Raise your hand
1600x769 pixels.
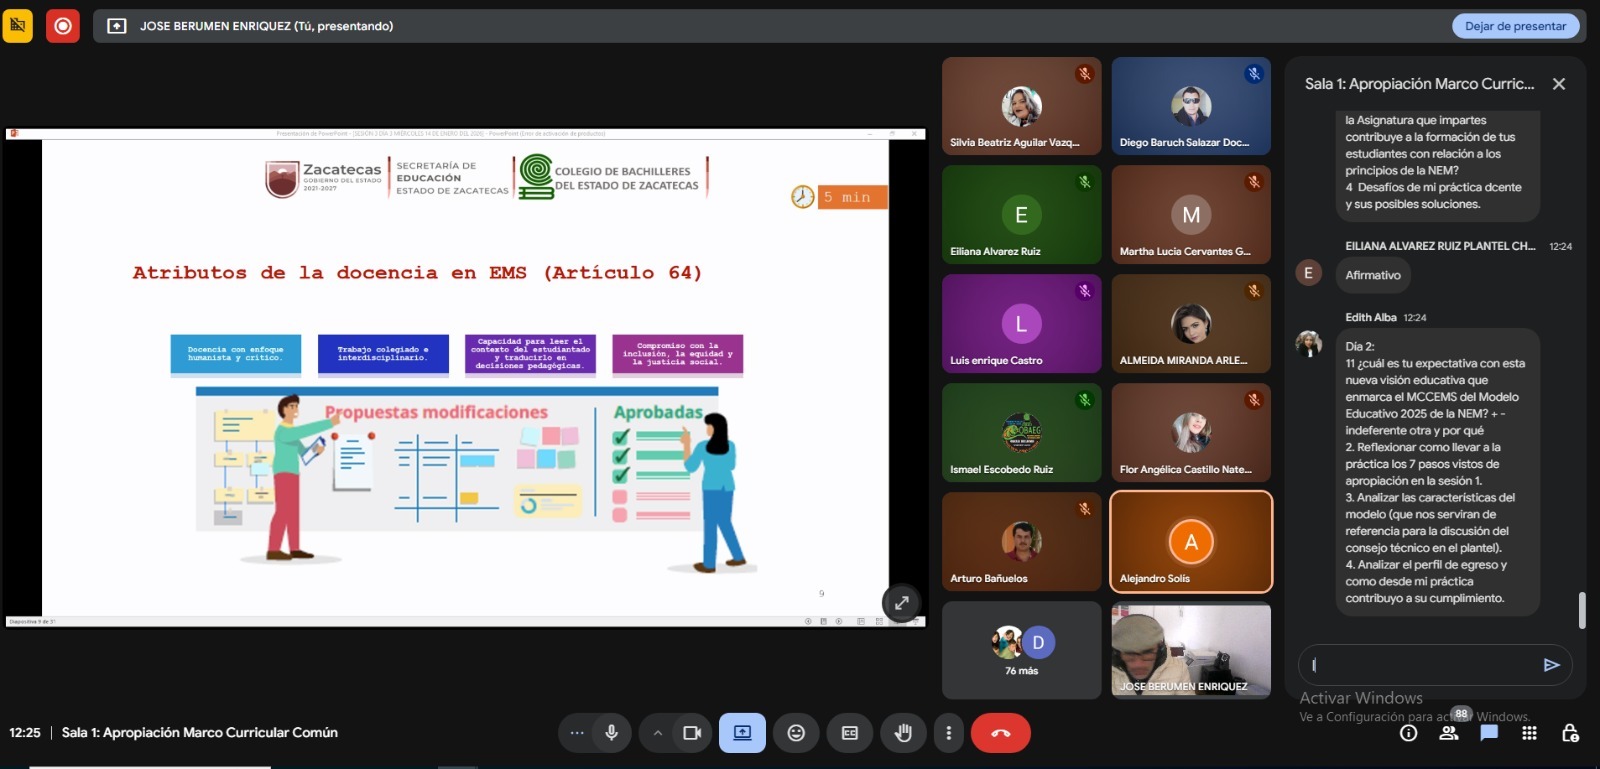903,733
